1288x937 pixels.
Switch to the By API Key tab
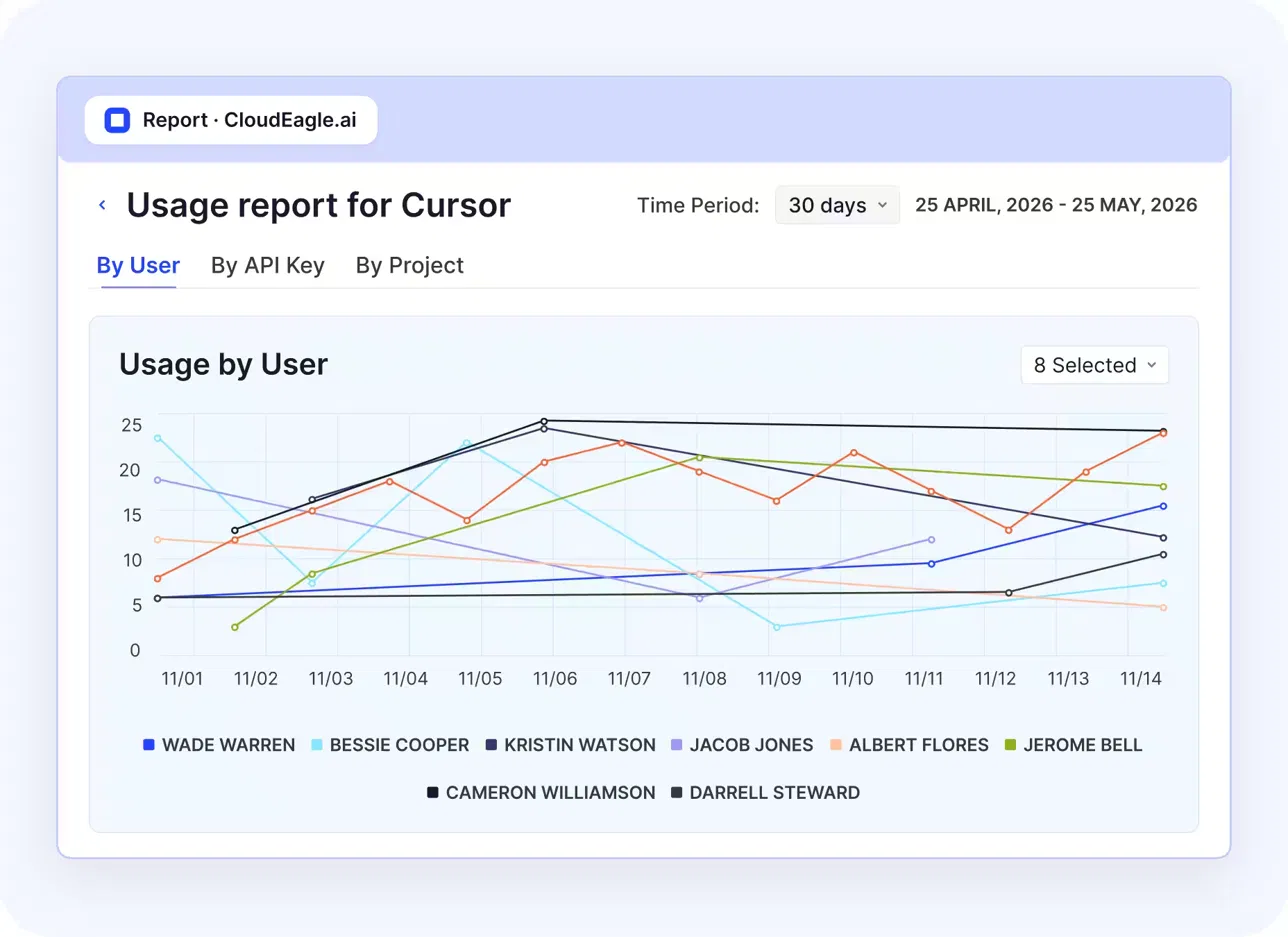point(268,265)
